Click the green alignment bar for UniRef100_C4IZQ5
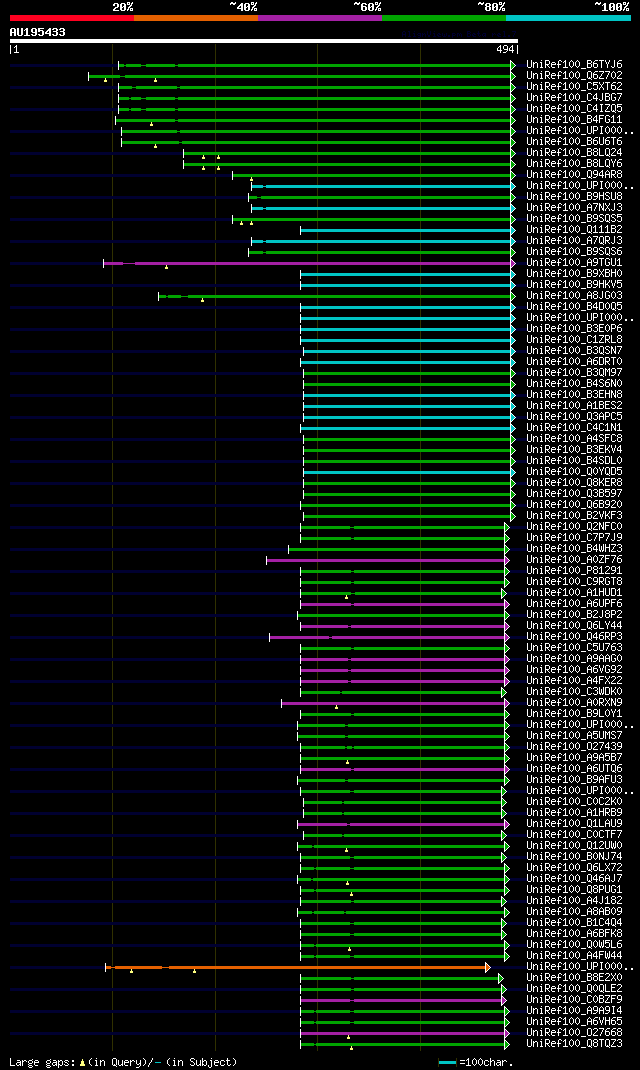 click(x=315, y=109)
